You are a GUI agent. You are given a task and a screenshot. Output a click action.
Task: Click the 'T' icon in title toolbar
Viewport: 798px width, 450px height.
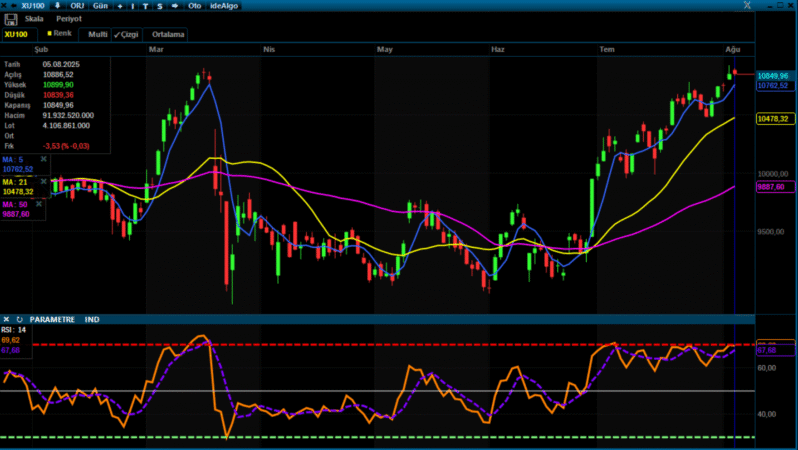click(x=146, y=6)
